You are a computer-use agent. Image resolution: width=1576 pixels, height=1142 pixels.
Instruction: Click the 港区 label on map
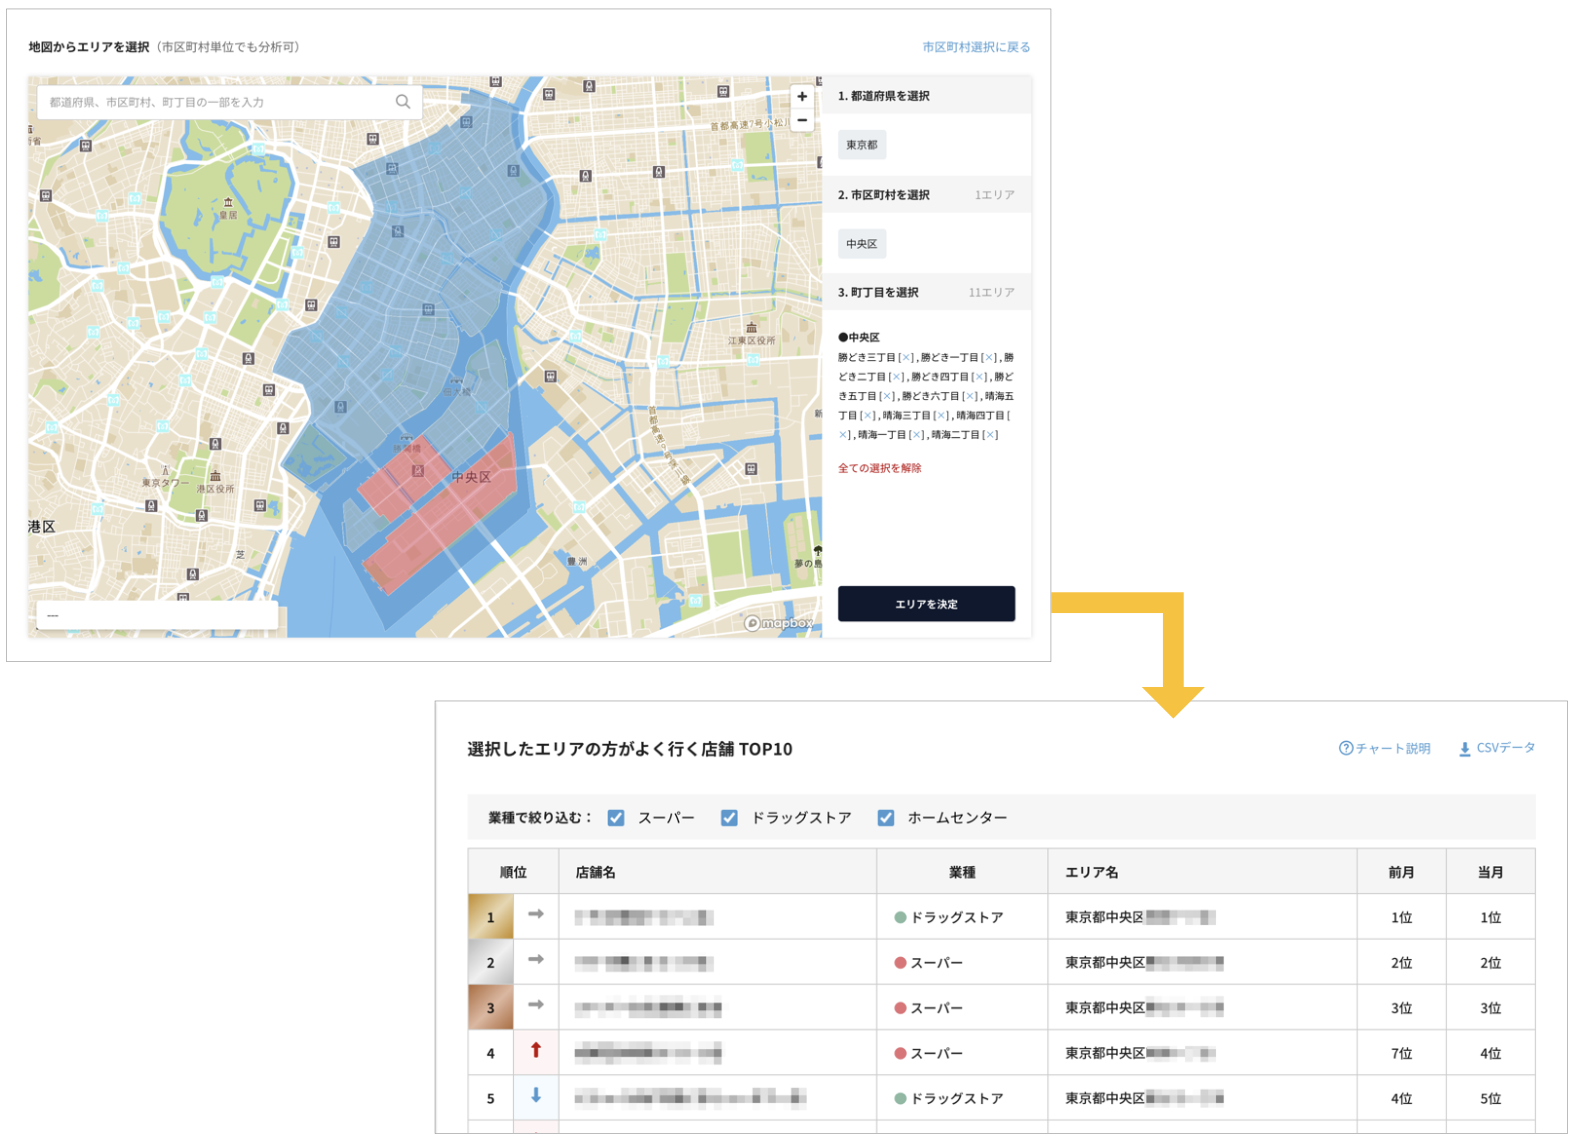pos(42,526)
